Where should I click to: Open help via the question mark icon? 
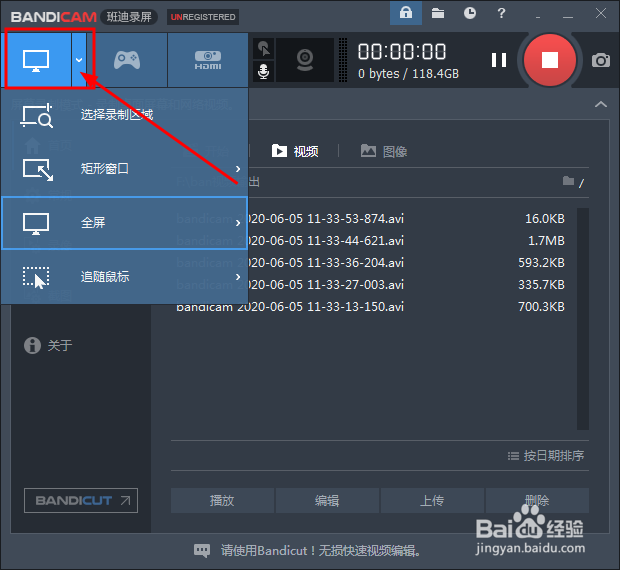click(501, 13)
